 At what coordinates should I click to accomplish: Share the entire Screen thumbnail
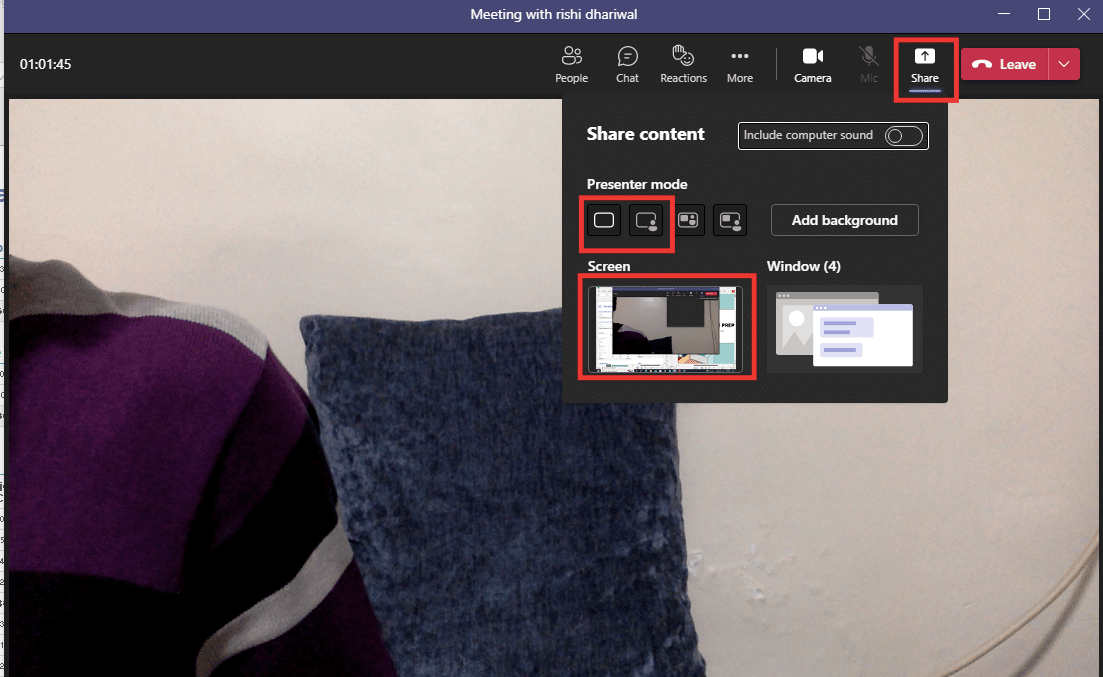click(x=667, y=328)
